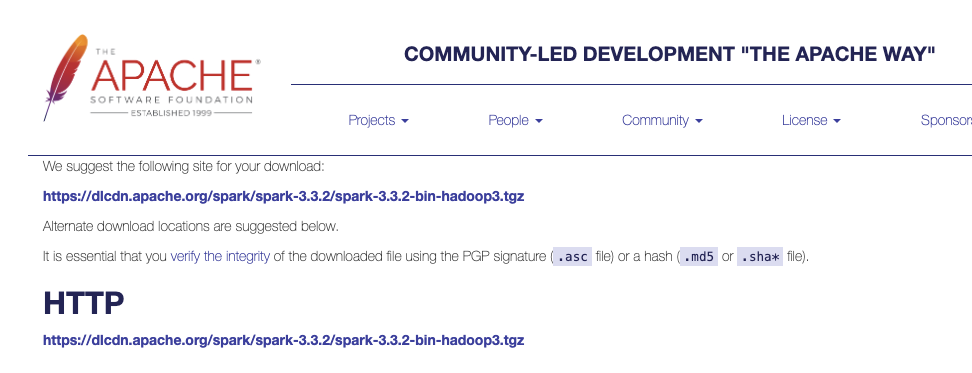Select the '.sha*' code label
This screenshot has height=373, width=972.
coord(759,257)
